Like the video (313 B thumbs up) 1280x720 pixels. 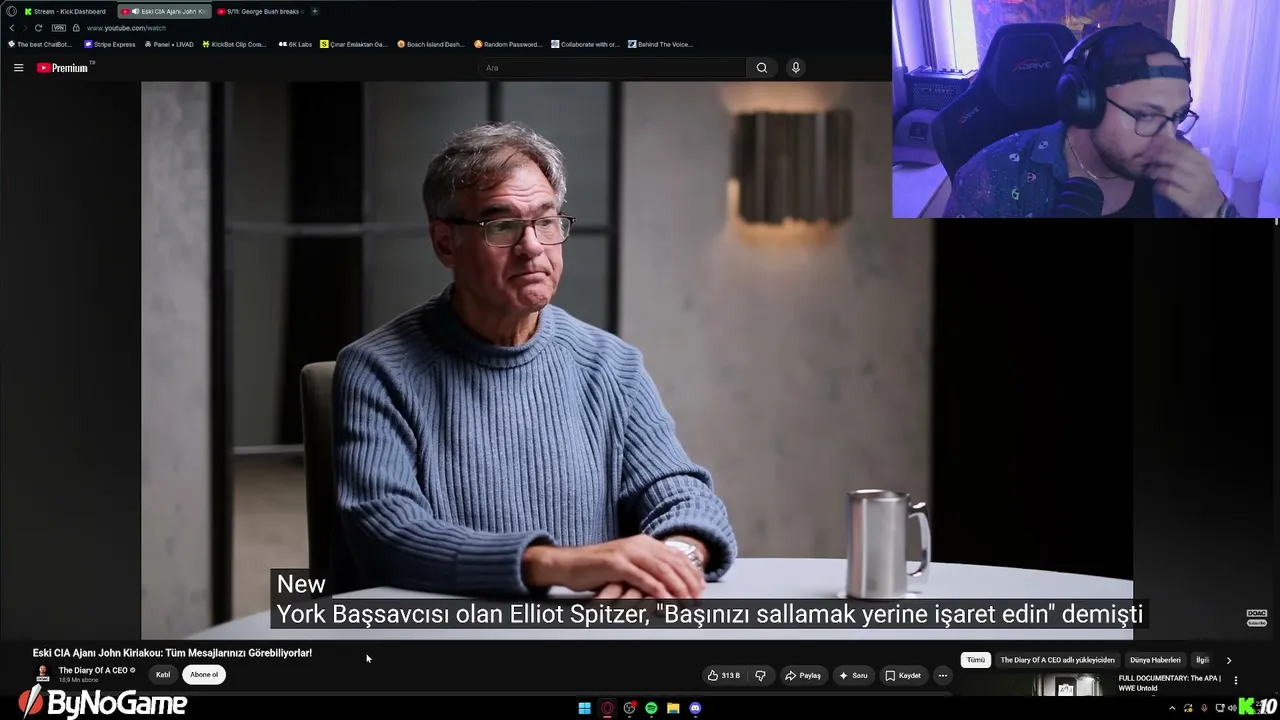(x=723, y=676)
